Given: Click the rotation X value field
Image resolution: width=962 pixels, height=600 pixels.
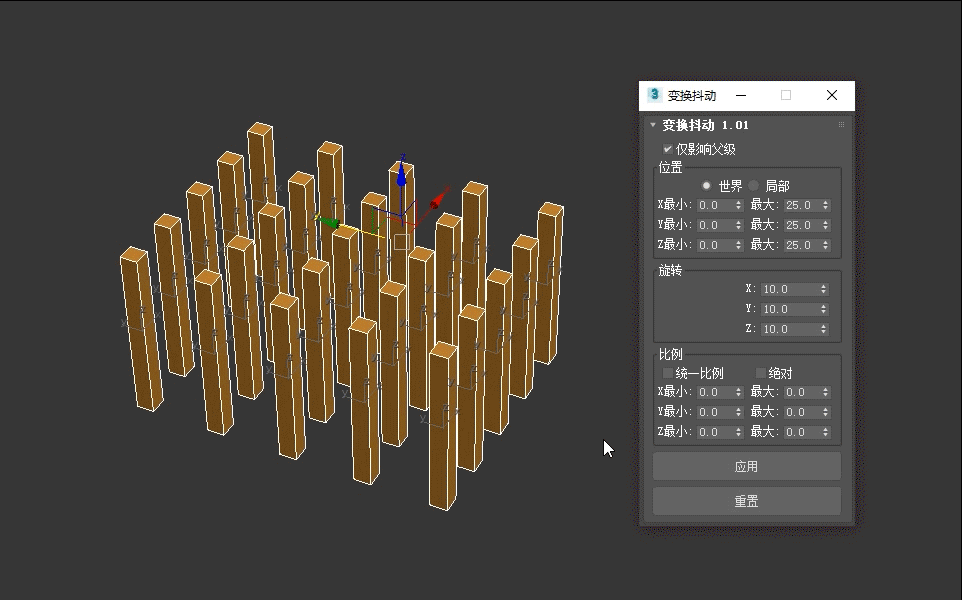Looking at the screenshot, I should (788, 289).
